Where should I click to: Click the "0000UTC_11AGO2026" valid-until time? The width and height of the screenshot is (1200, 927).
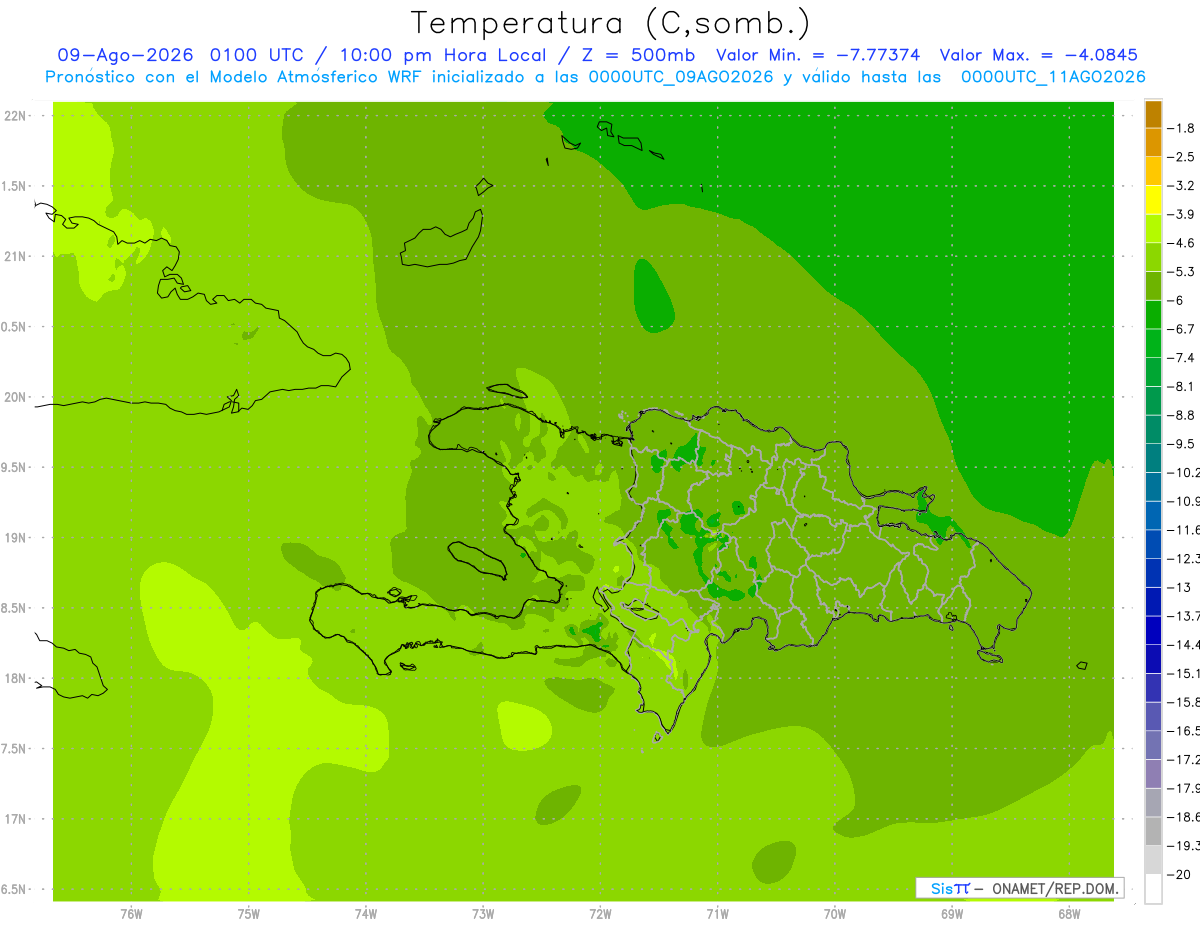point(1053,77)
